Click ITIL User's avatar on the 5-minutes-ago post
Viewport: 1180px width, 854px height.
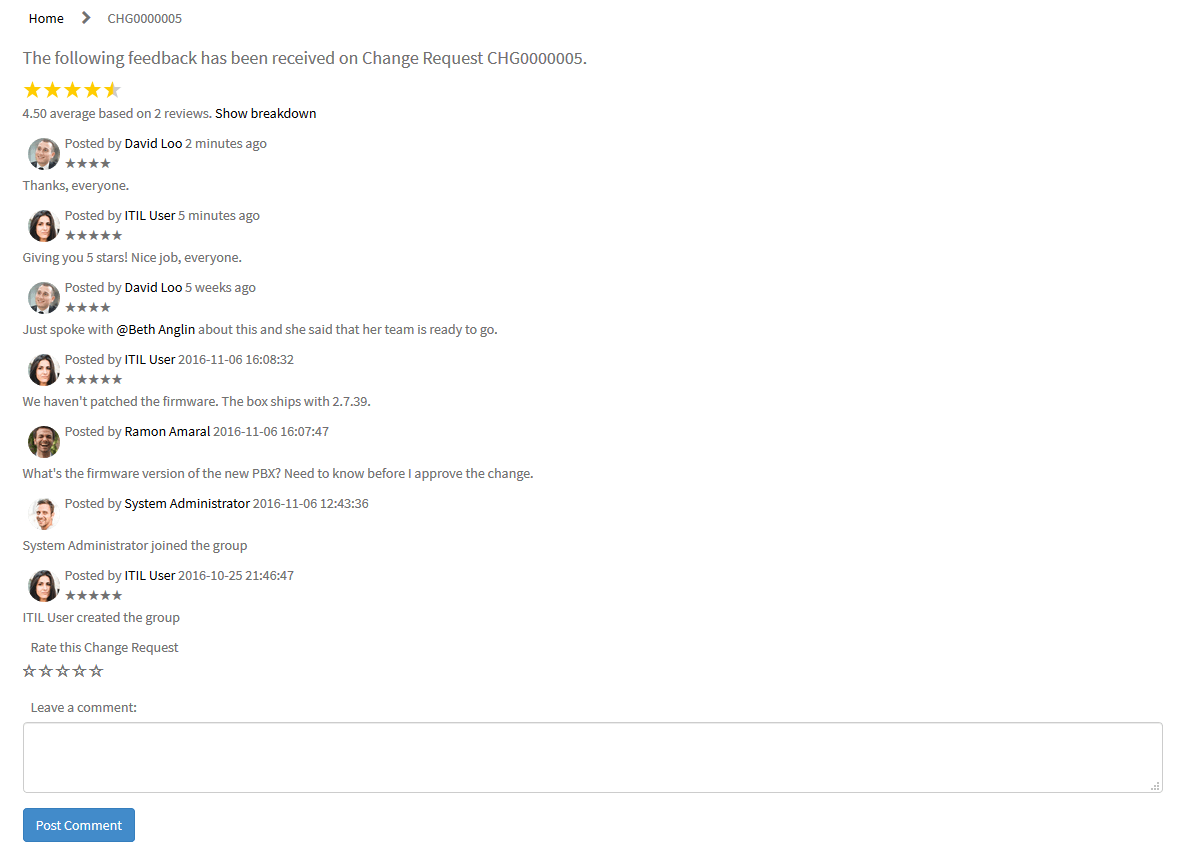click(x=44, y=226)
